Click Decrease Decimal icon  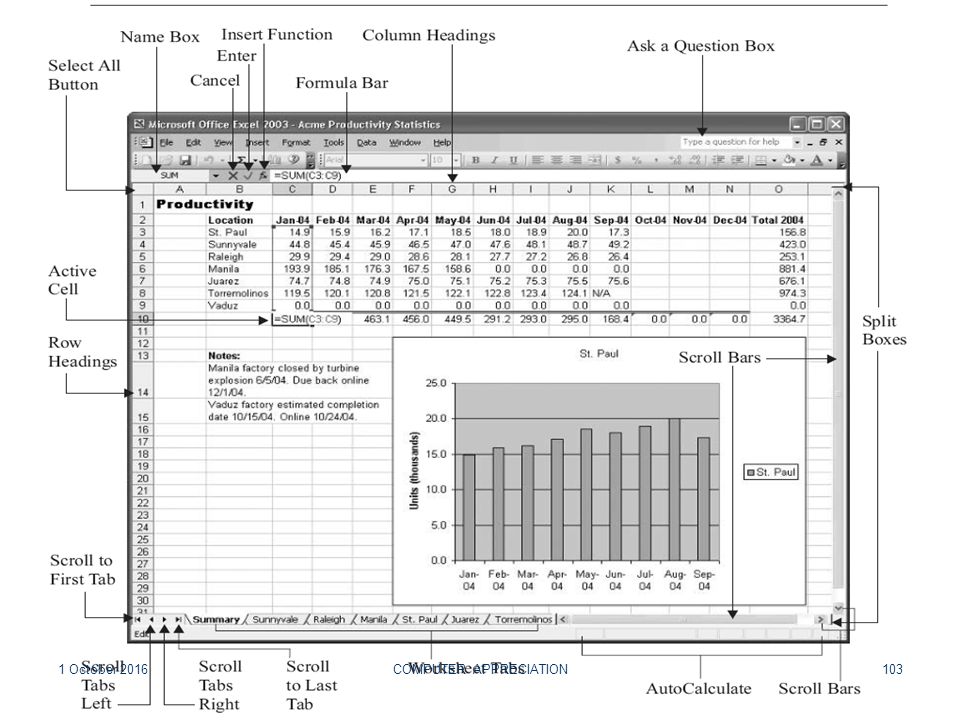(x=695, y=160)
